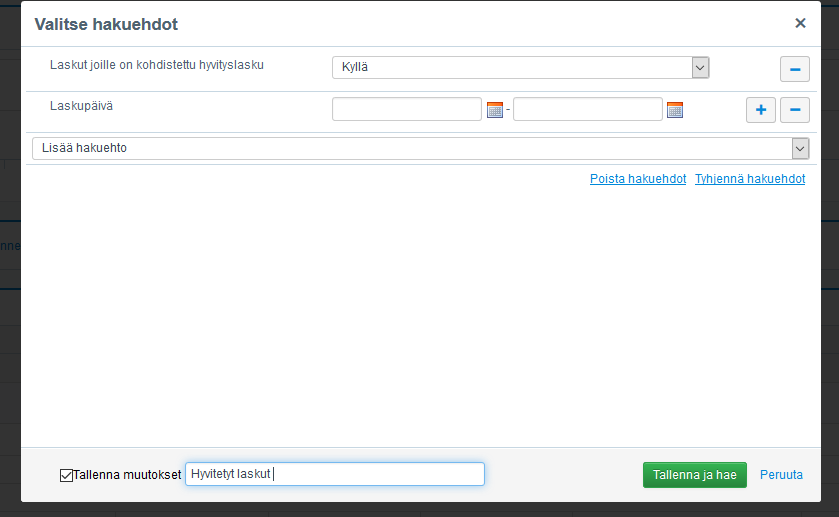Click the Hyvitetyt laskut name field

[335, 474]
